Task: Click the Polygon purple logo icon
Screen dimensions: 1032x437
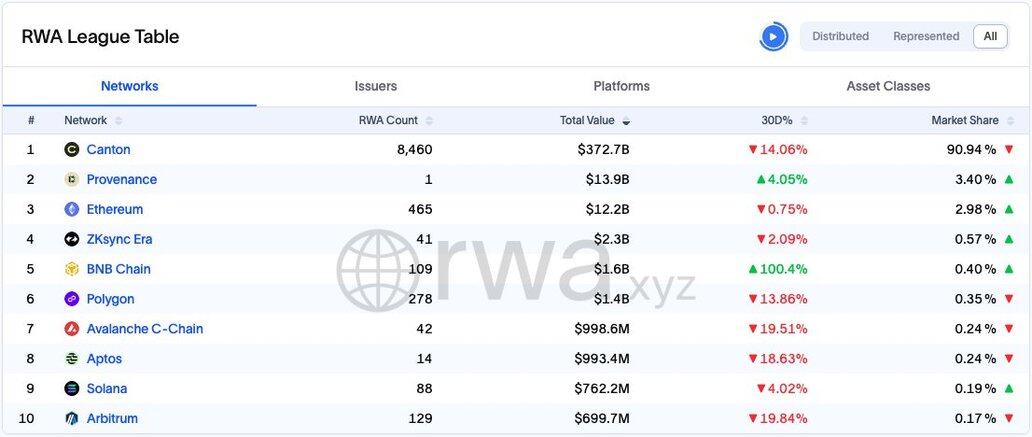Action: 71,299
